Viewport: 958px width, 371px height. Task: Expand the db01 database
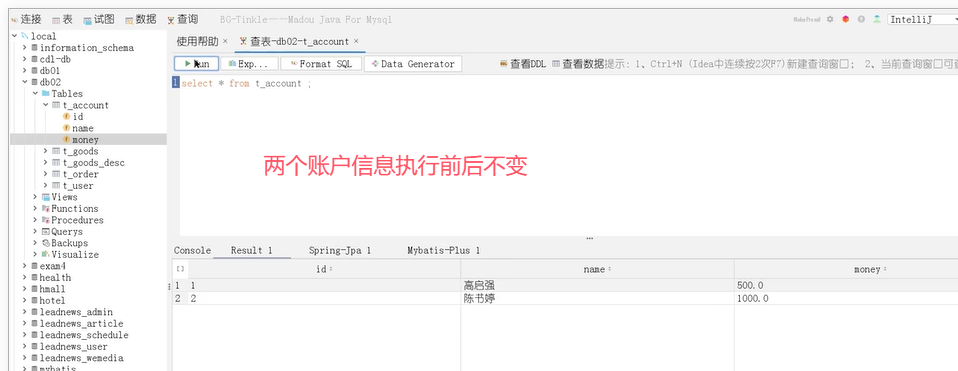(x=25, y=71)
